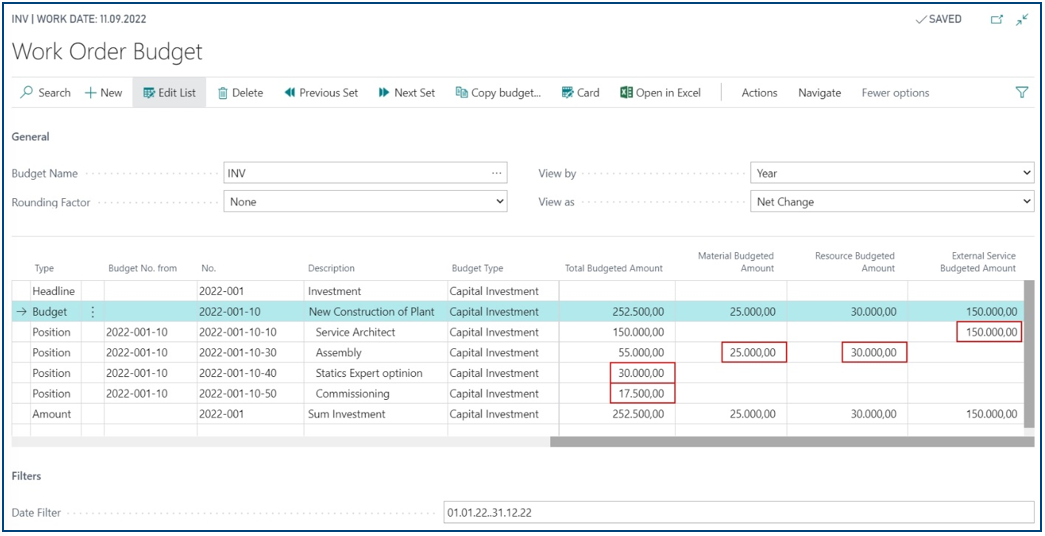Viewport: 1045px width, 536px height.
Task: Click the Sum Investment description
Action: coord(347,414)
